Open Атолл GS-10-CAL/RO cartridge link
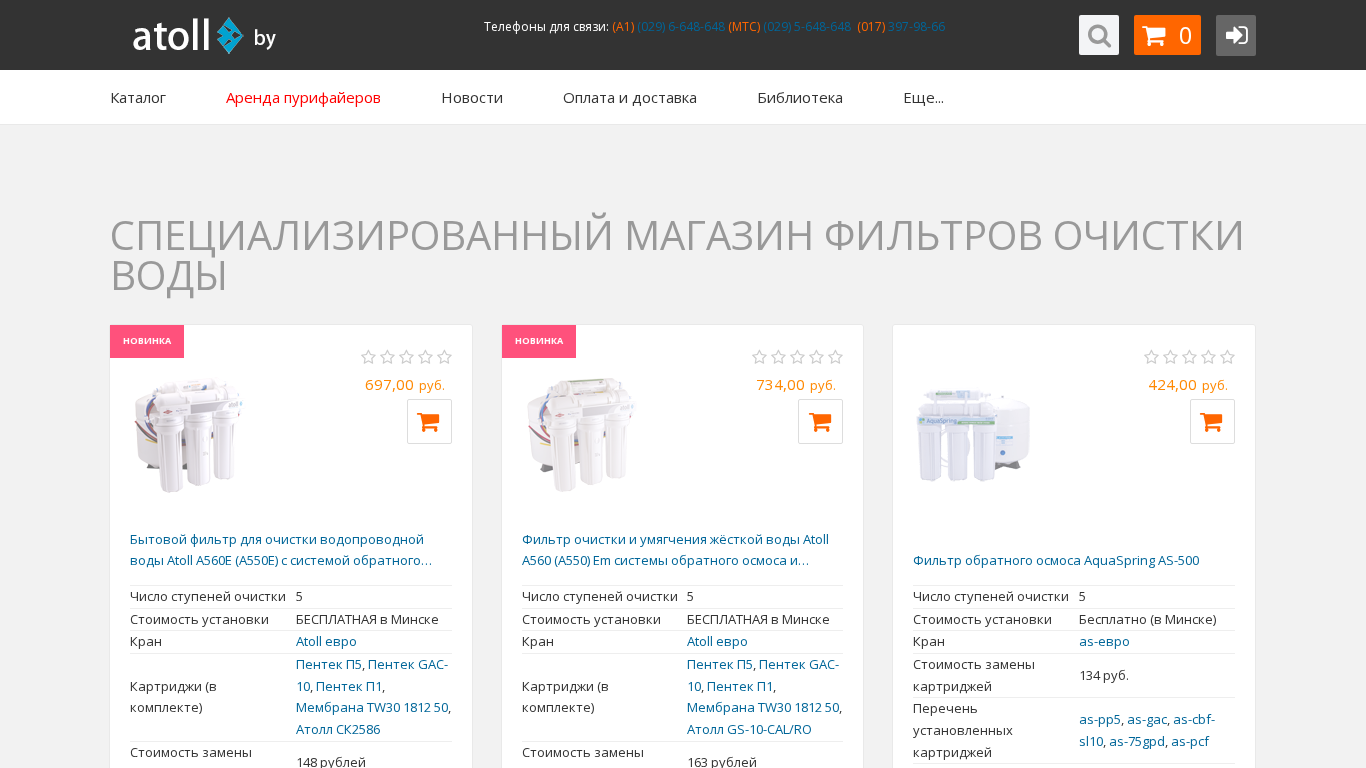Image resolution: width=1366 pixels, height=768 pixels. [749, 730]
